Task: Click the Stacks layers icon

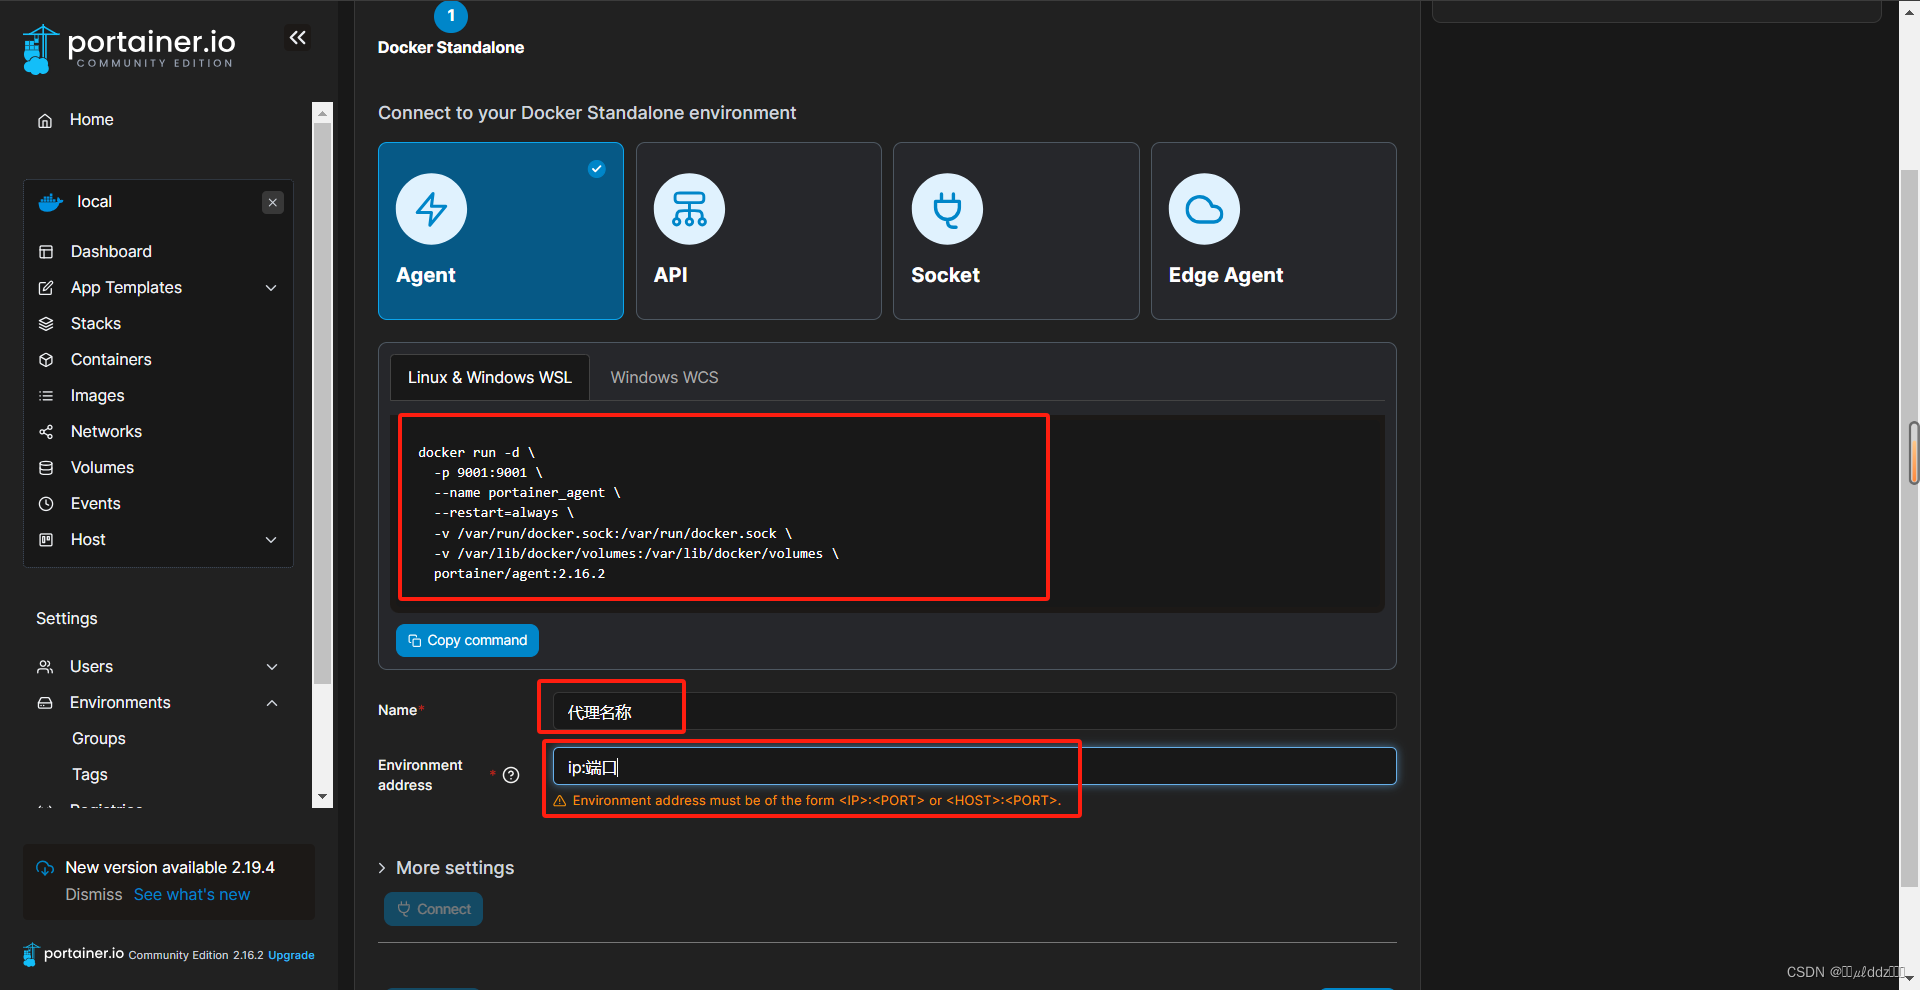Action: click(46, 324)
